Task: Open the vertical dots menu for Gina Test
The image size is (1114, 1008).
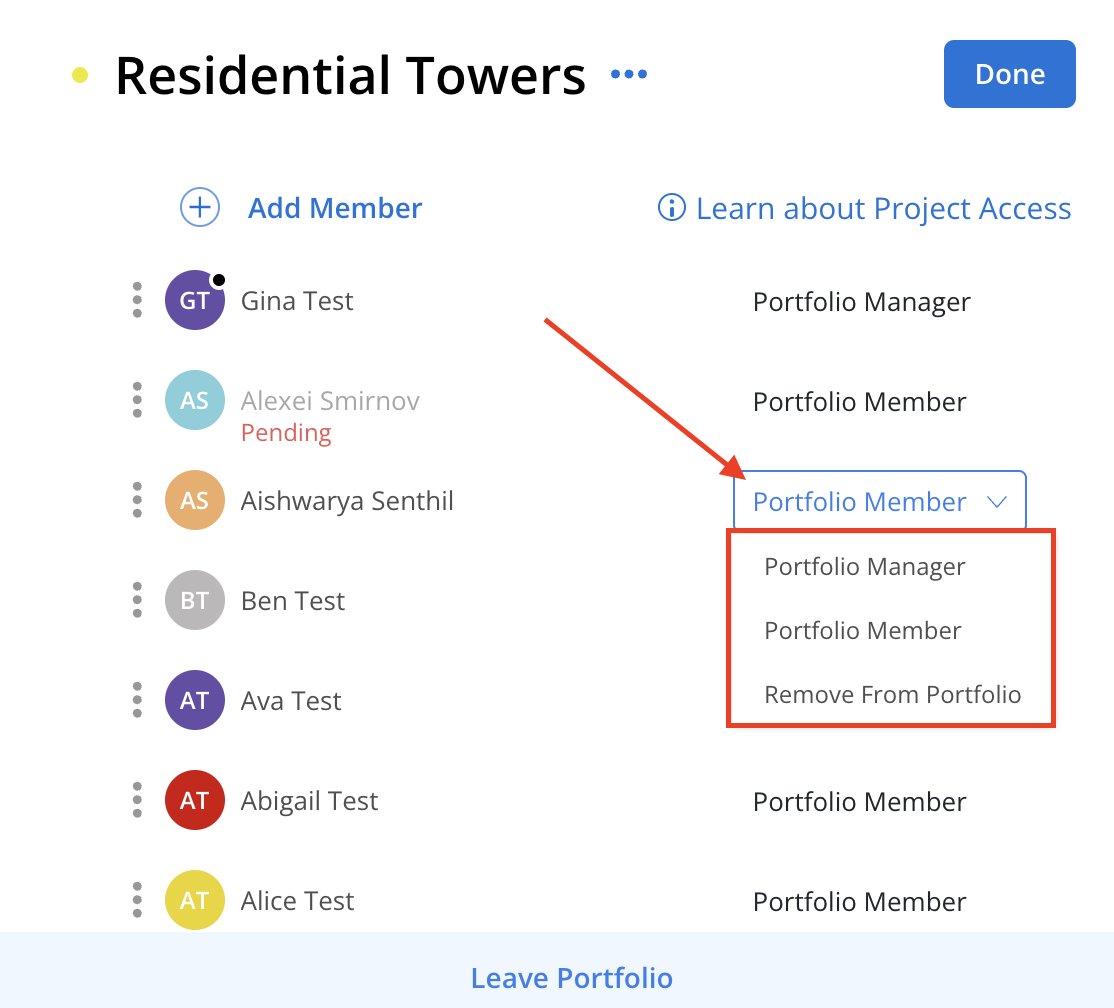Action: pos(137,300)
